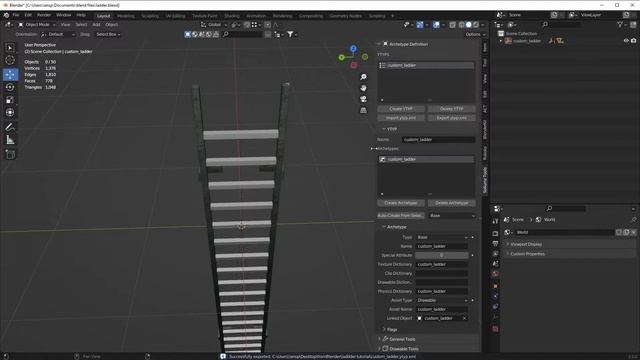Click Export ytyp.xml button
Viewport: 640px width, 360px height.
tap(451, 118)
